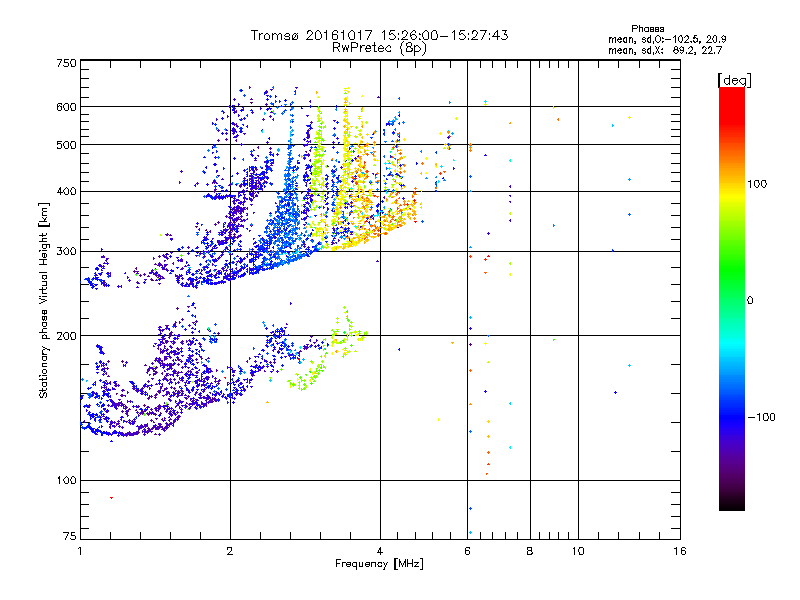Click the y-axis tick label "400"
Screen dimensions: 800x600
coord(66,192)
